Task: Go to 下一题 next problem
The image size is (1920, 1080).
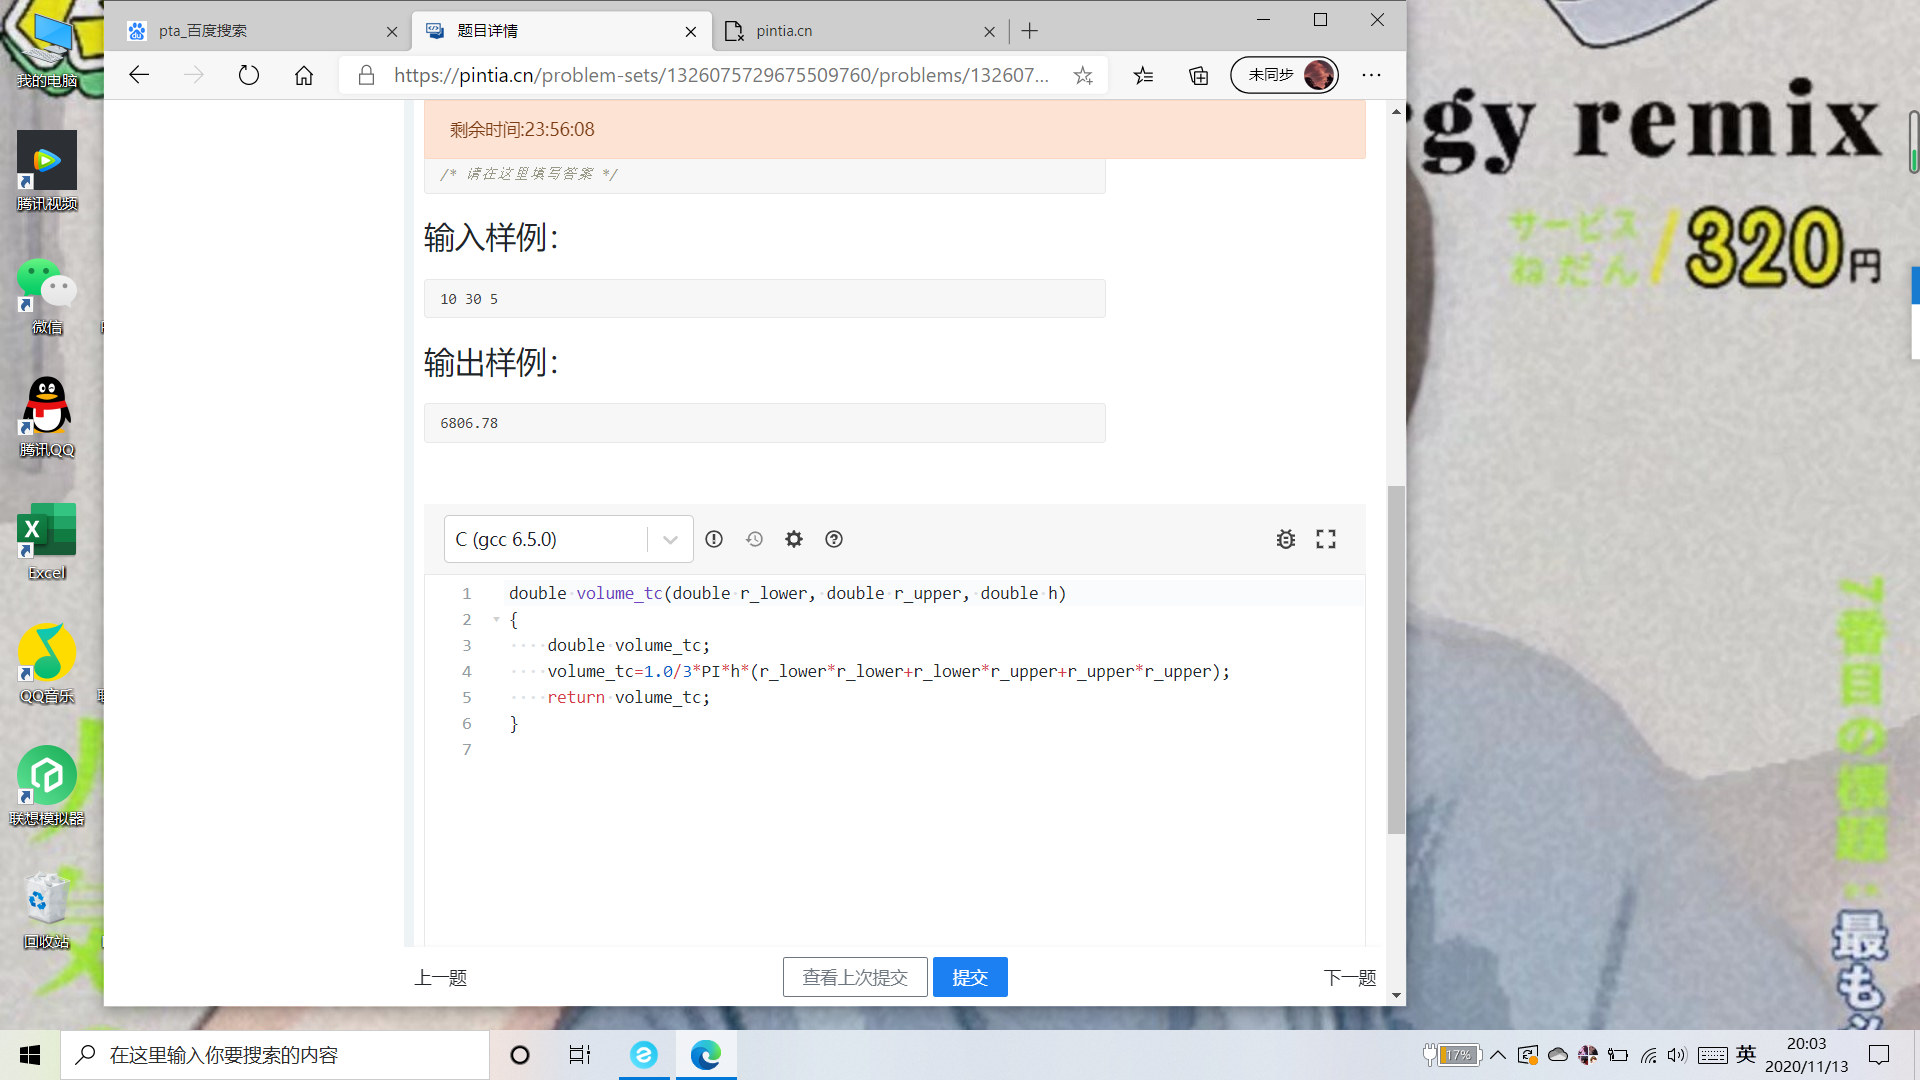Action: click(x=1350, y=977)
